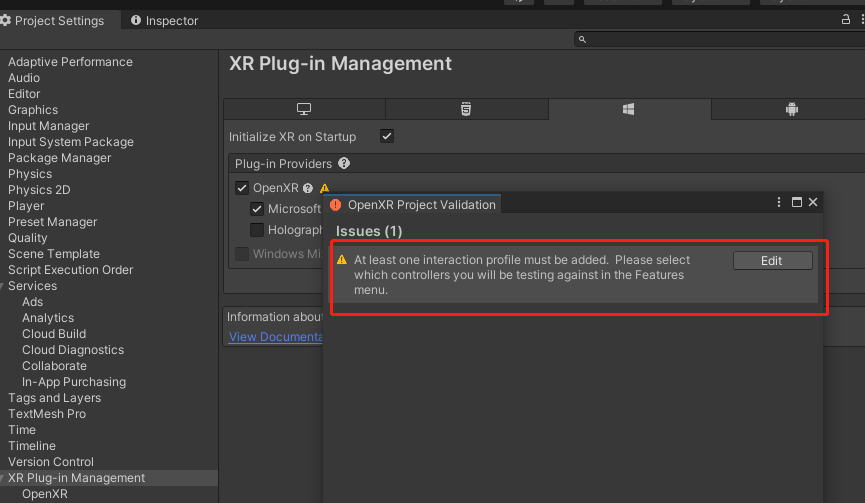Open Quality settings
Viewport: 865px width, 503px height.
click(28, 238)
